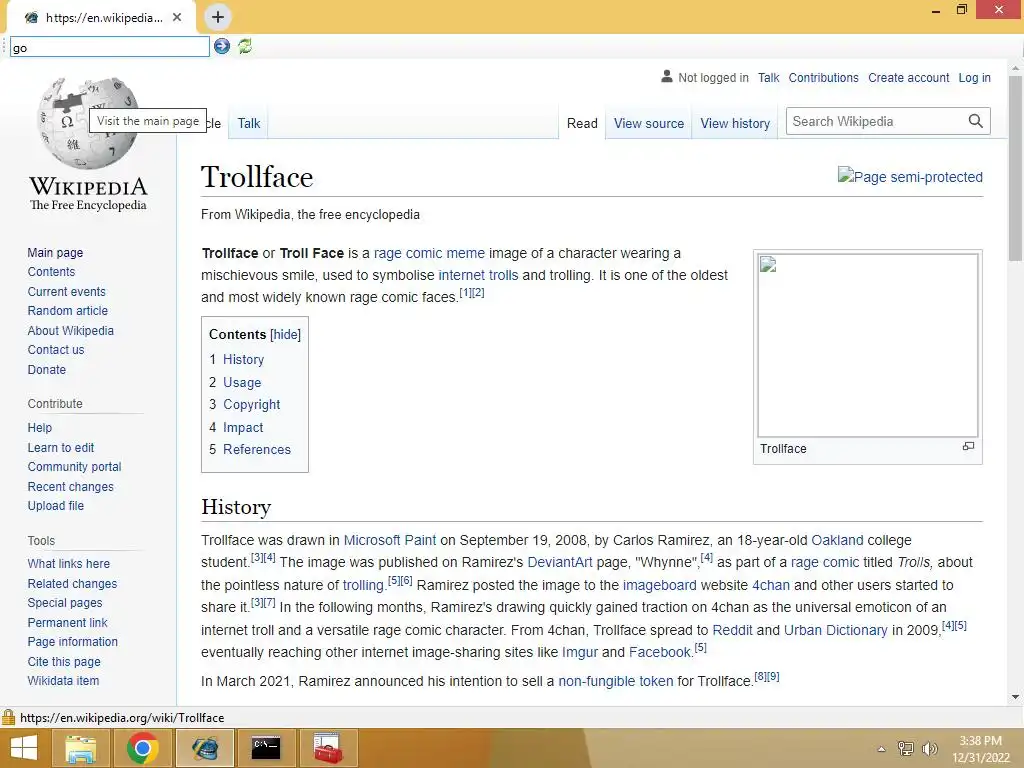Click the enlarge icon beside Trollface caption
The height and width of the screenshot is (768, 1024).
click(x=968, y=447)
